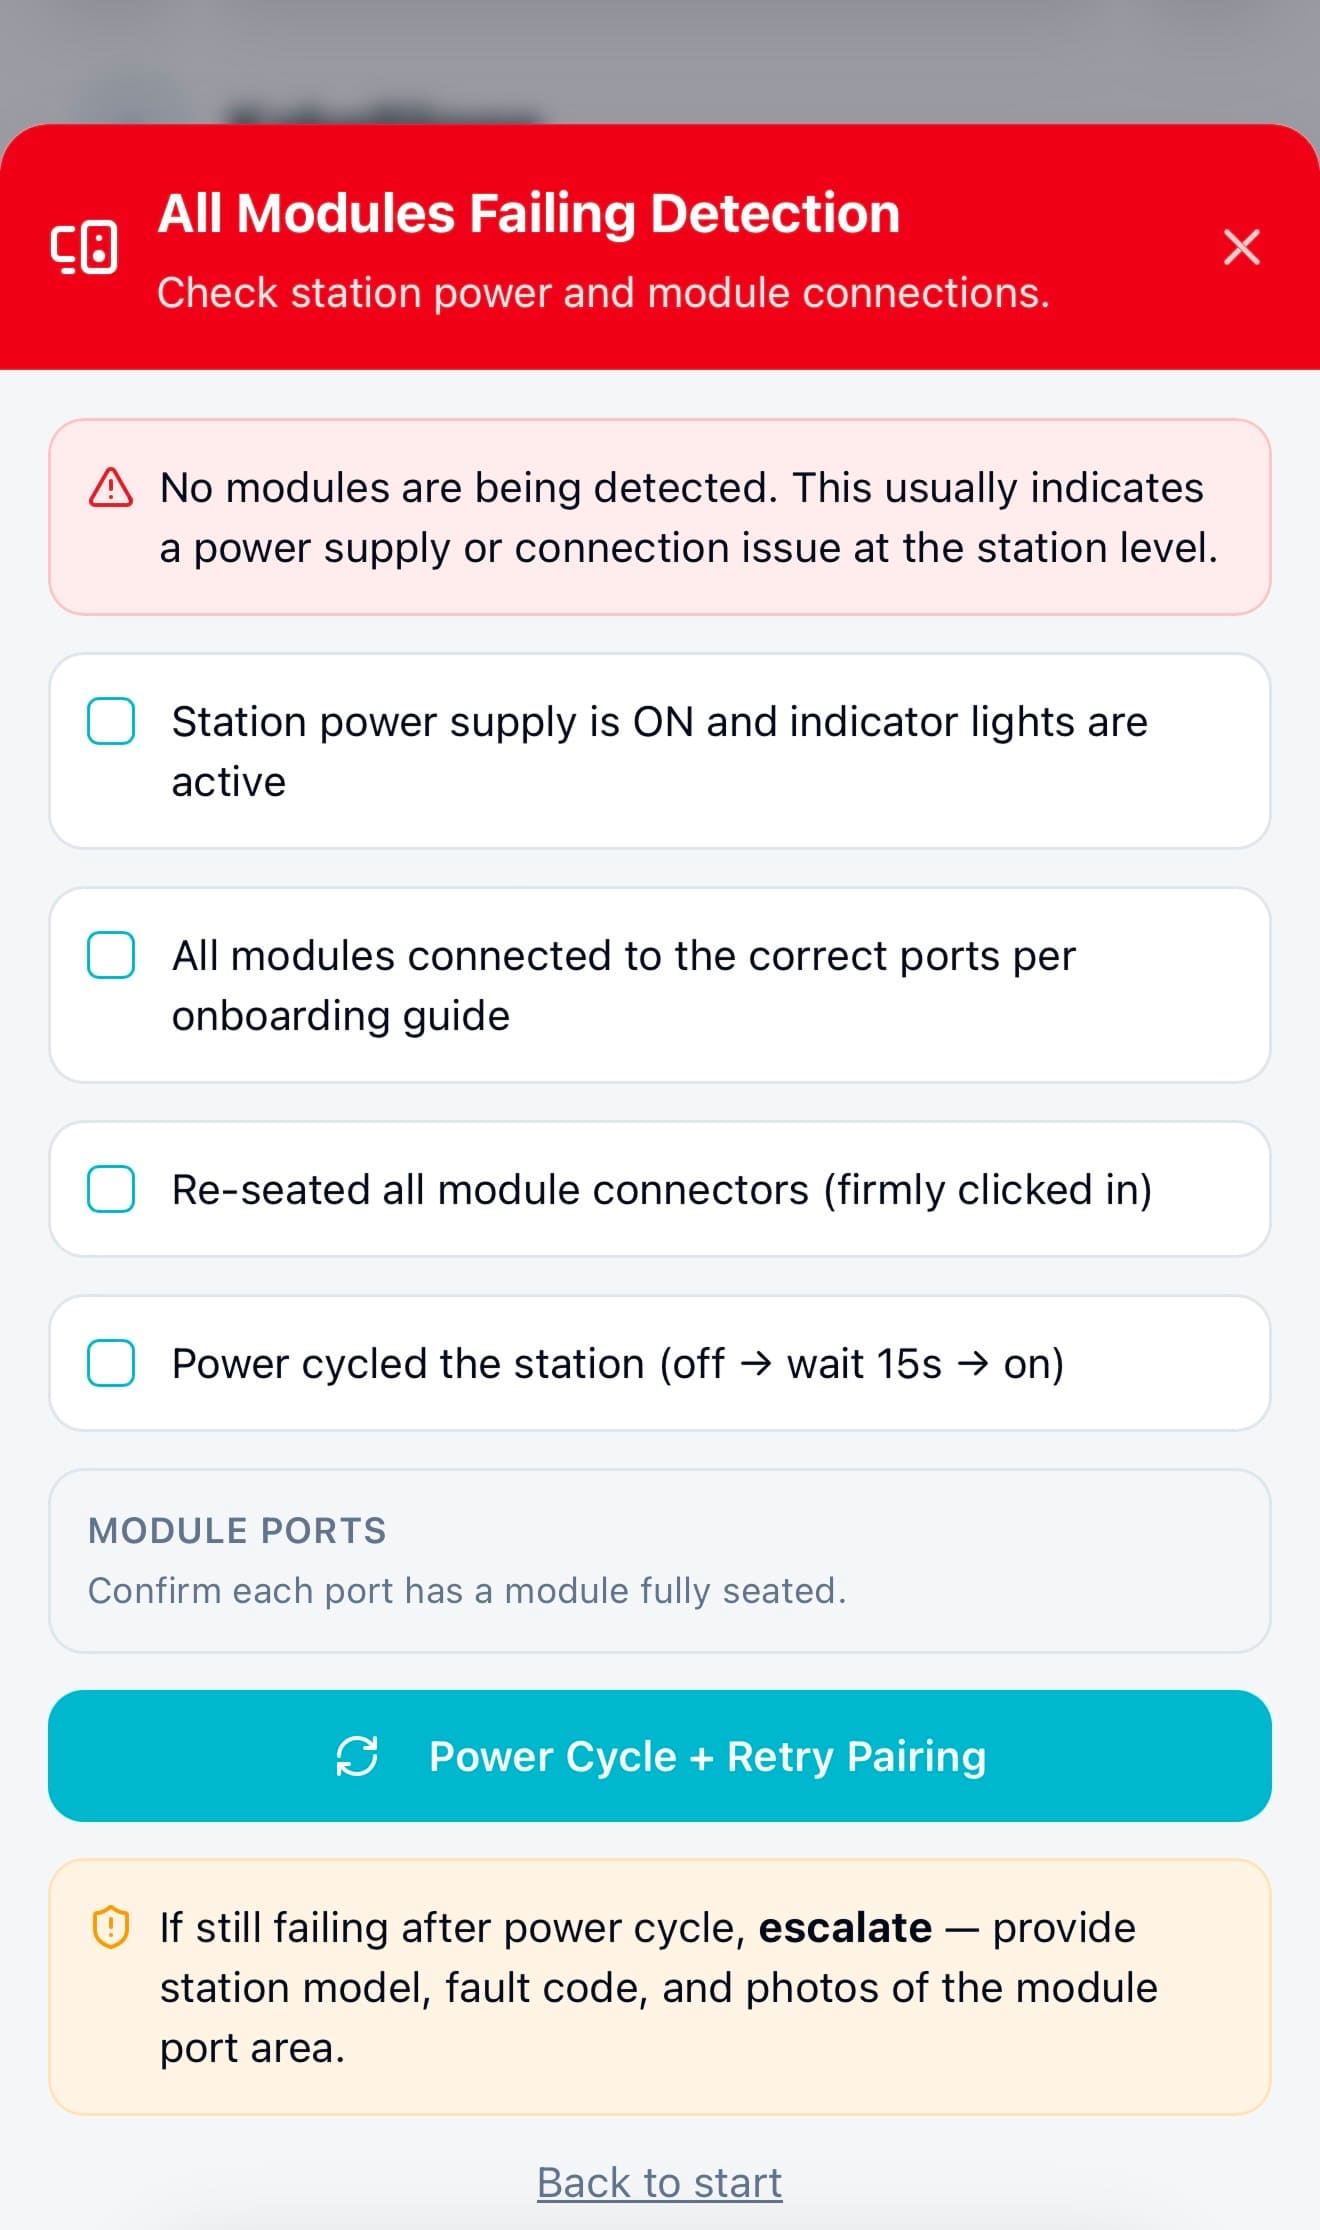The width and height of the screenshot is (1320, 2230).
Task: Follow the Back to start link
Action: tap(660, 2182)
